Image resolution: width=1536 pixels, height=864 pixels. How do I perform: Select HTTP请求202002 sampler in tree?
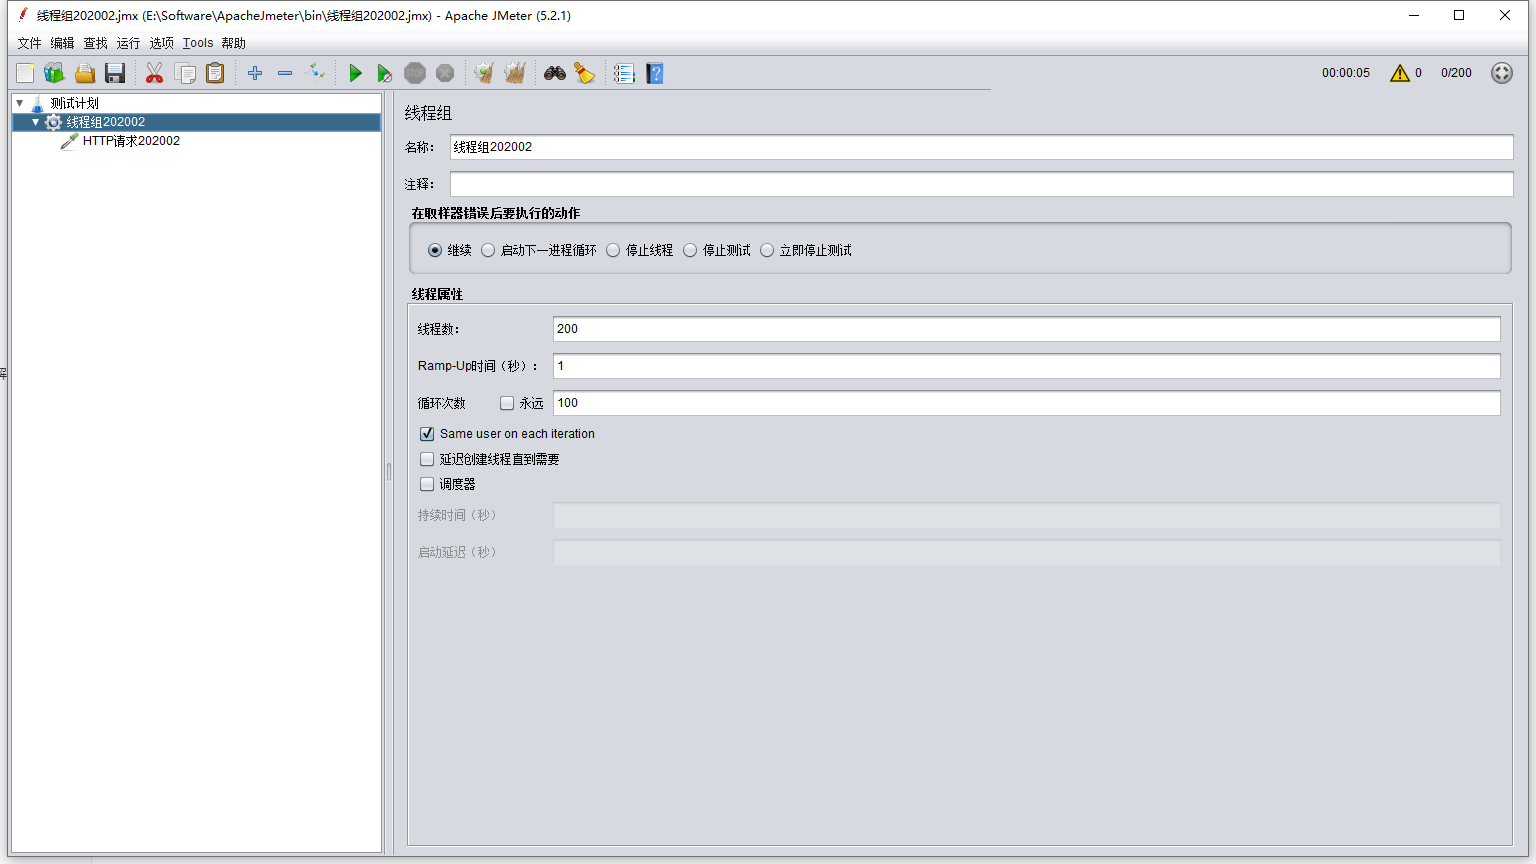tap(131, 141)
